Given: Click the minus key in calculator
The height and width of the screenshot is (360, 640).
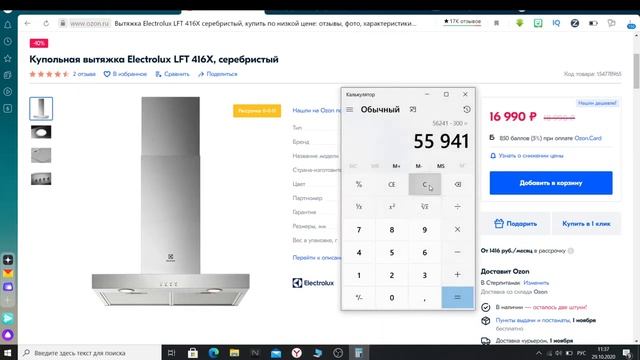Looking at the screenshot, I should coord(458,252).
